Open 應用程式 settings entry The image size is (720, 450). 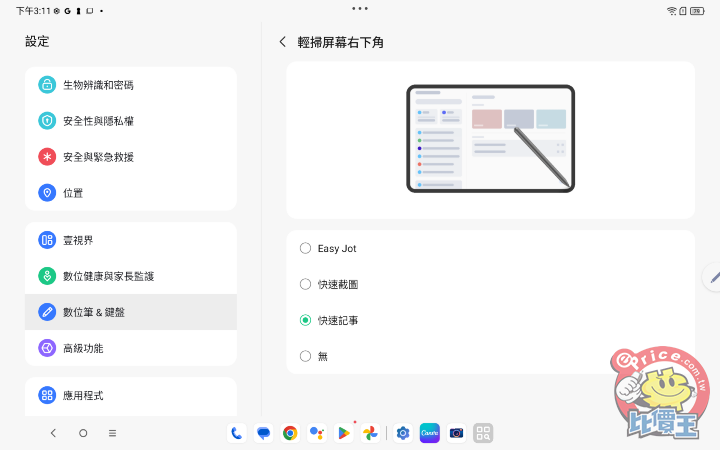[131, 395]
